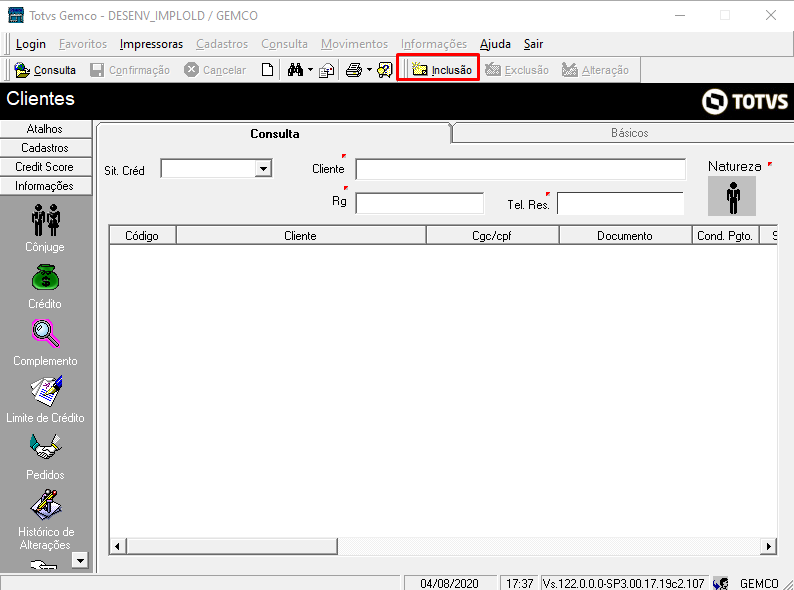Viewport: 794px width, 590px height.
Task: Minimize the Totvs Gemco window
Action: tap(680, 15)
